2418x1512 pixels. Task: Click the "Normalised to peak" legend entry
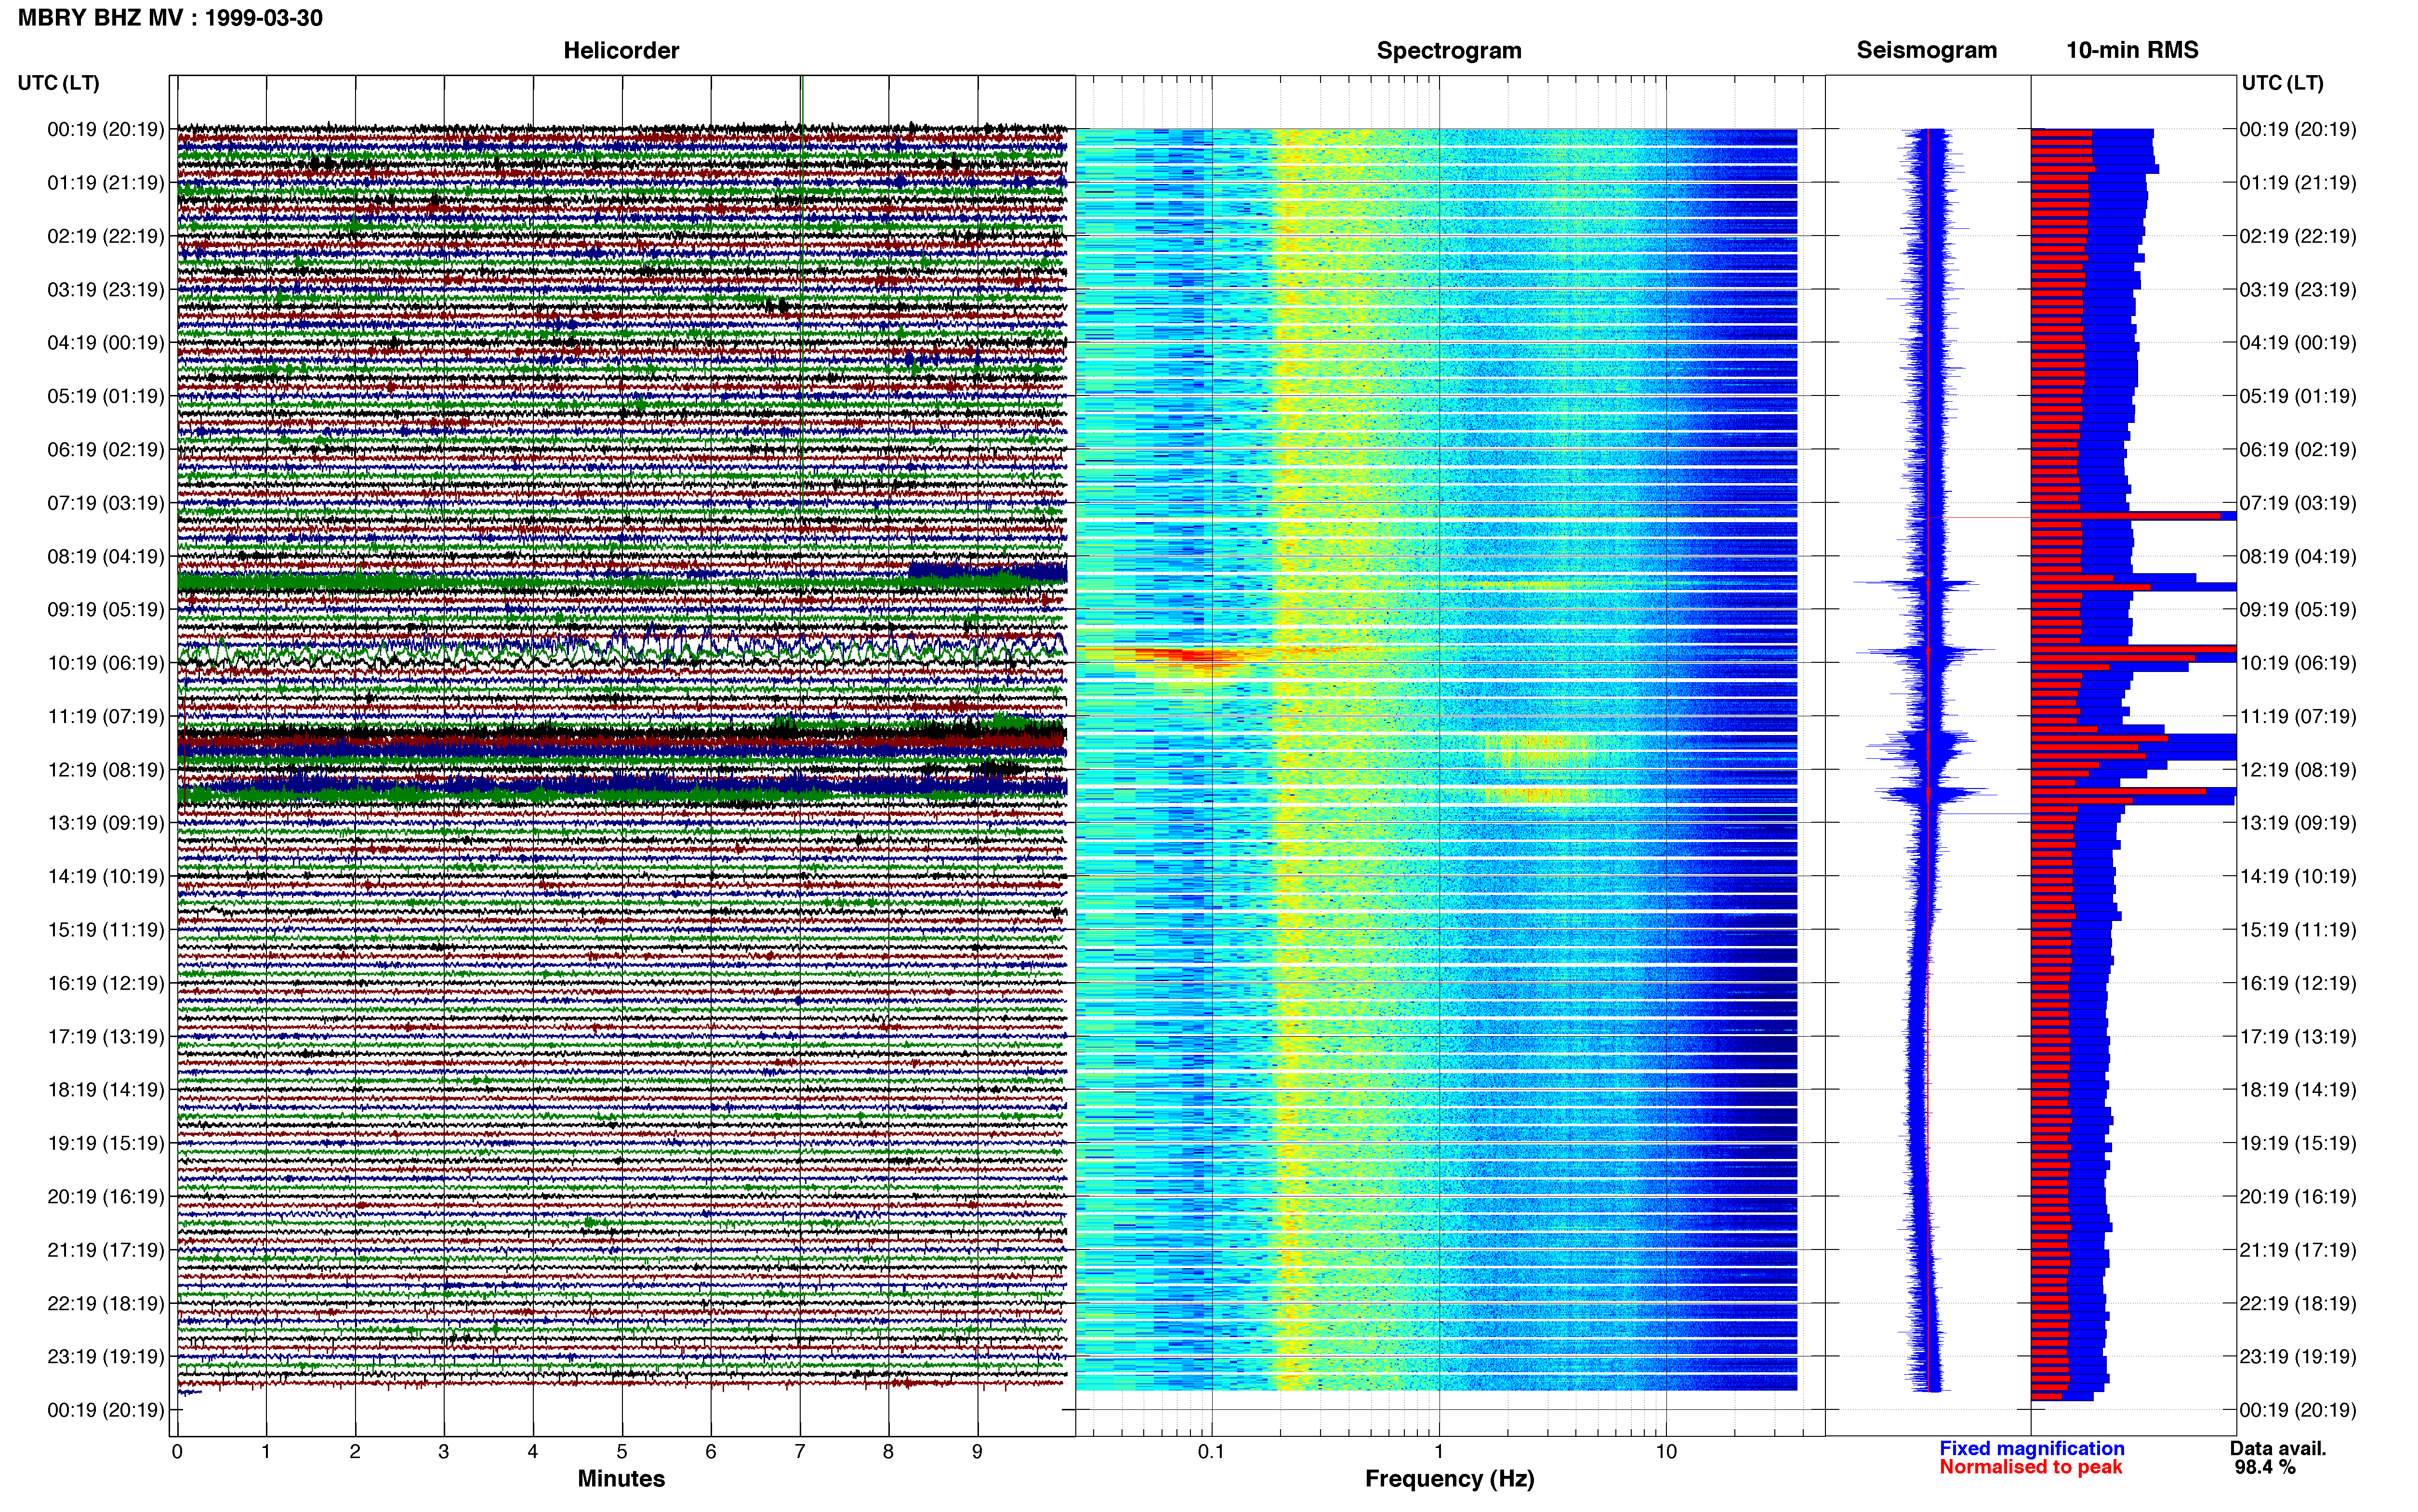click(2030, 1467)
